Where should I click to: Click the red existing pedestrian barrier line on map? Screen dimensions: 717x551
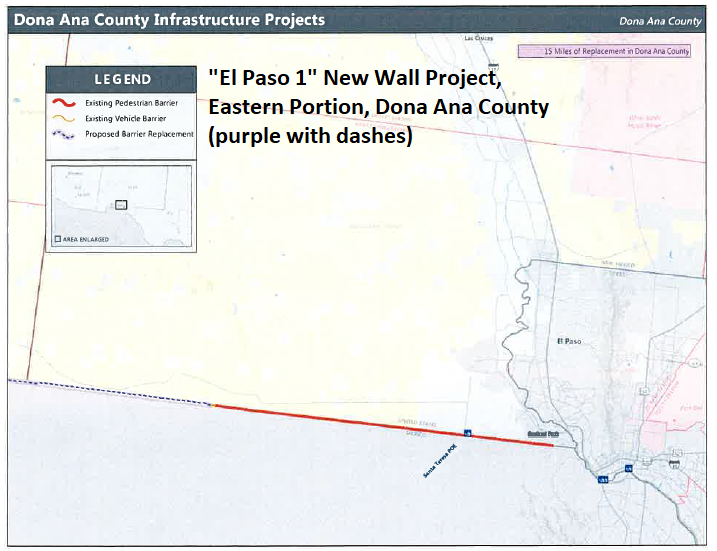pos(380,423)
